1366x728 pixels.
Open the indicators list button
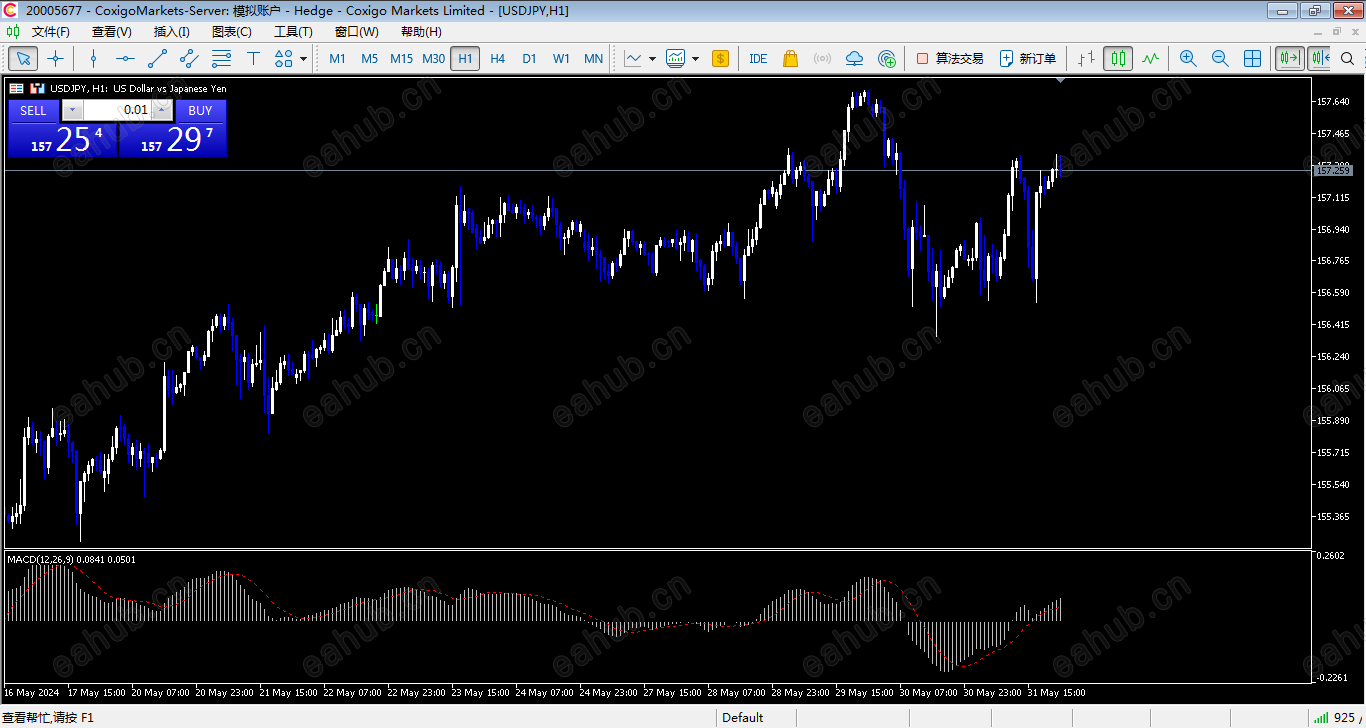point(676,58)
